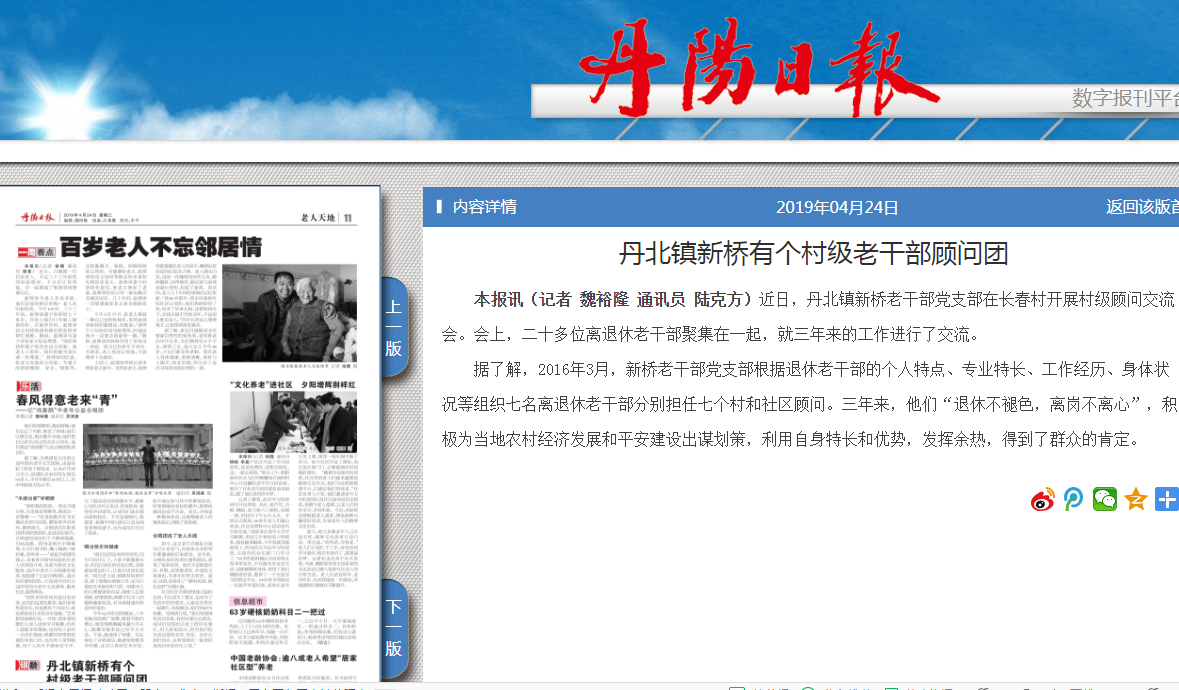Click byline 记者 魏裕隆 通讯员 陆克方
This screenshot has width=1179, height=690.
pyautogui.click(x=641, y=300)
